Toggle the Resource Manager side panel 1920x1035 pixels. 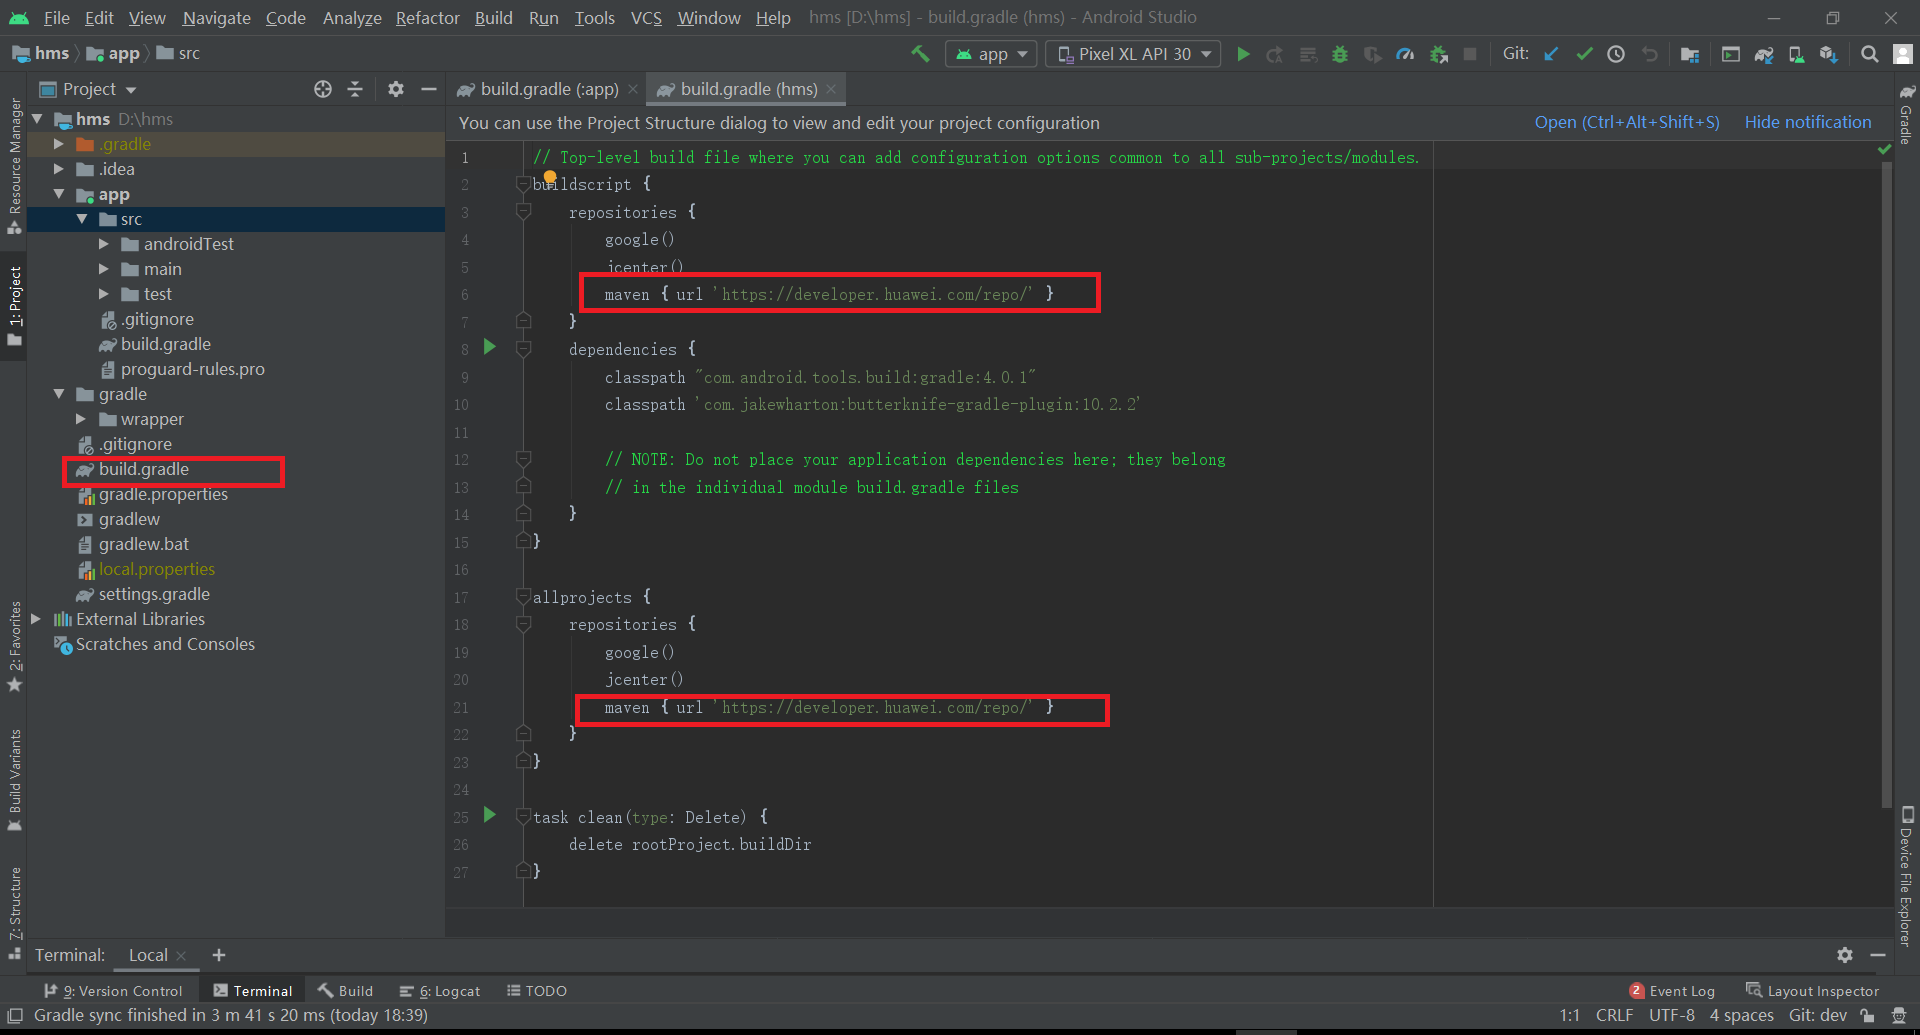(x=14, y=166)
